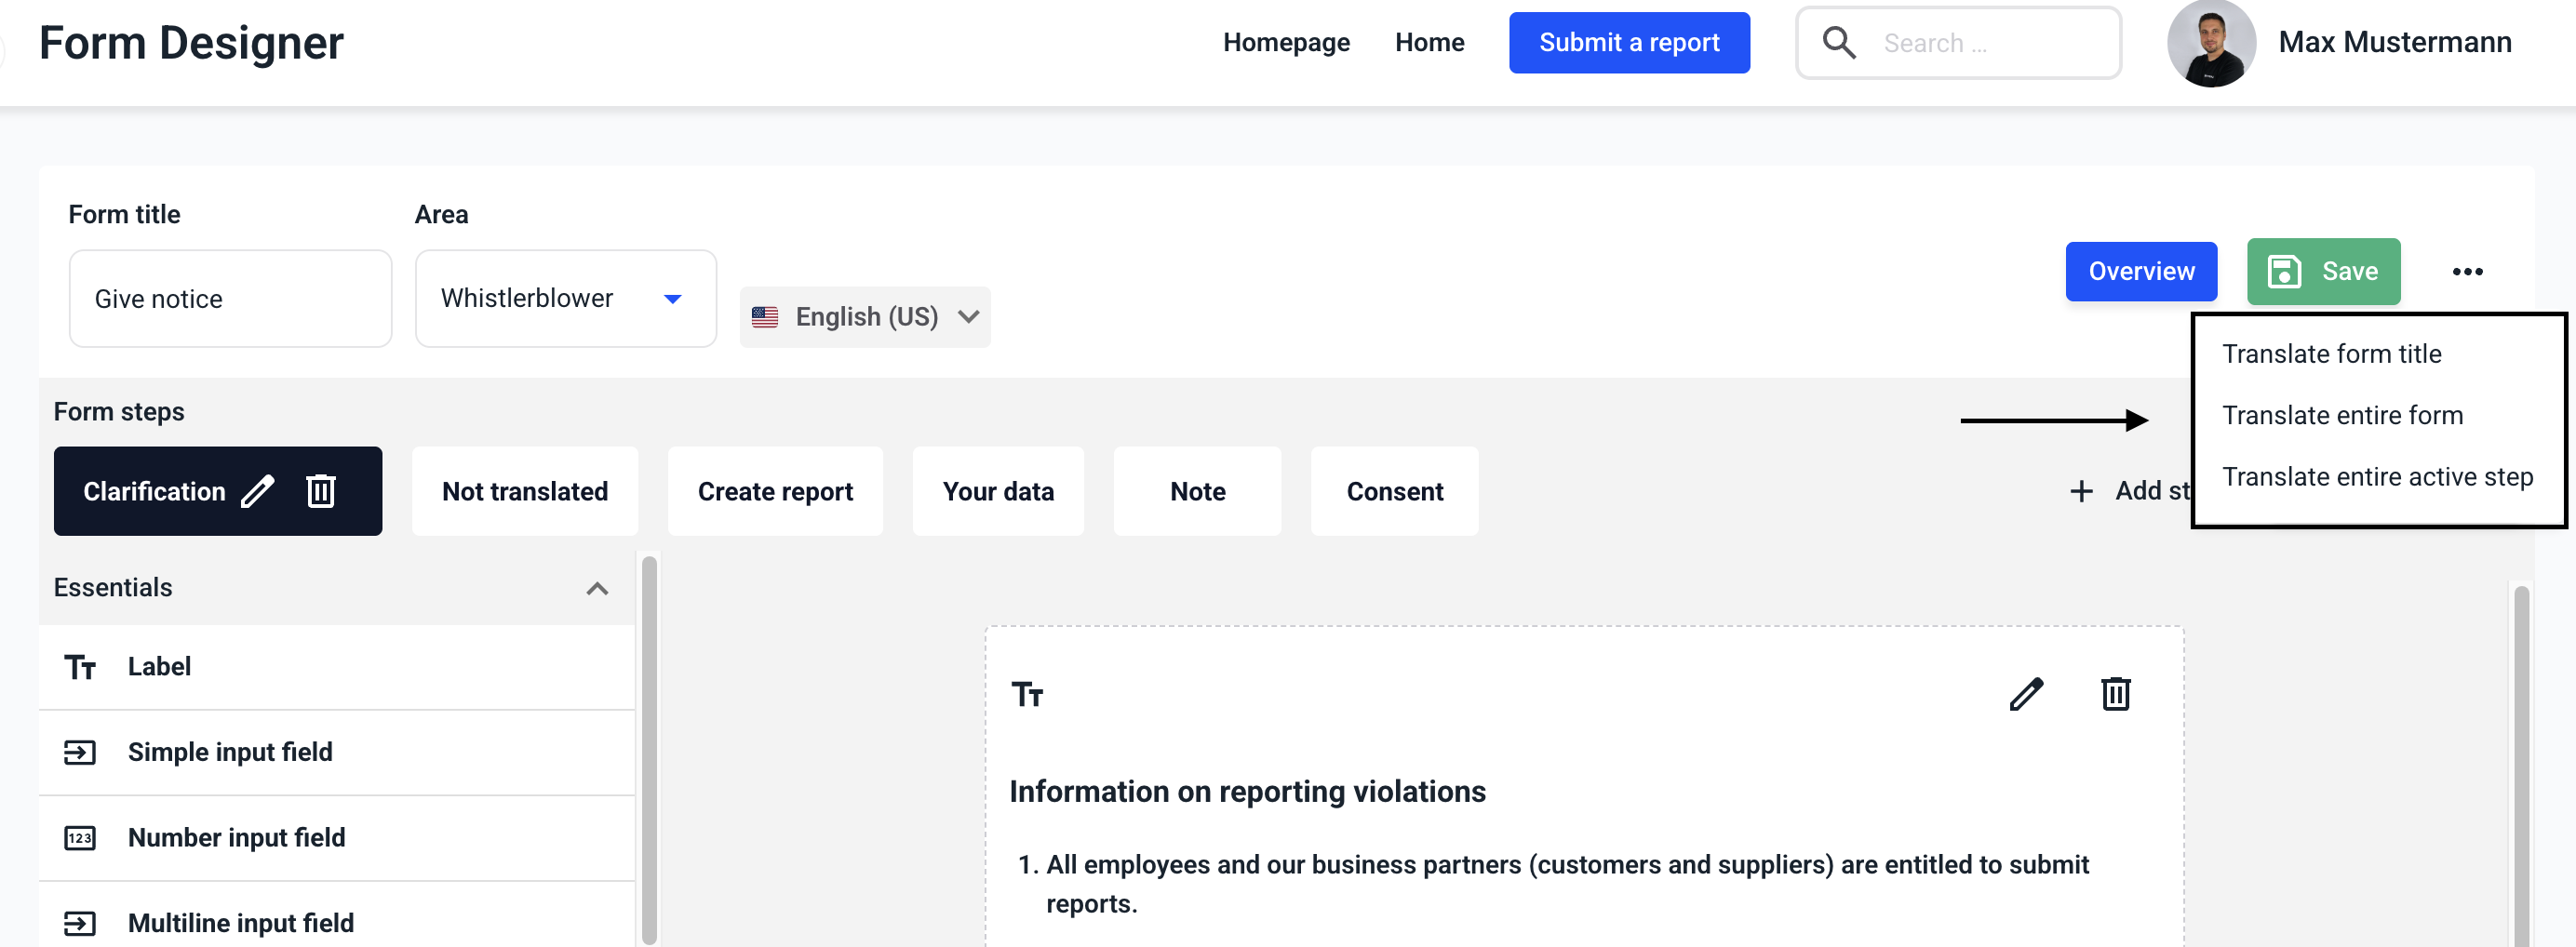2576x947 pixels.
Task: Click the search magnifier icon
Action: 1838,43
